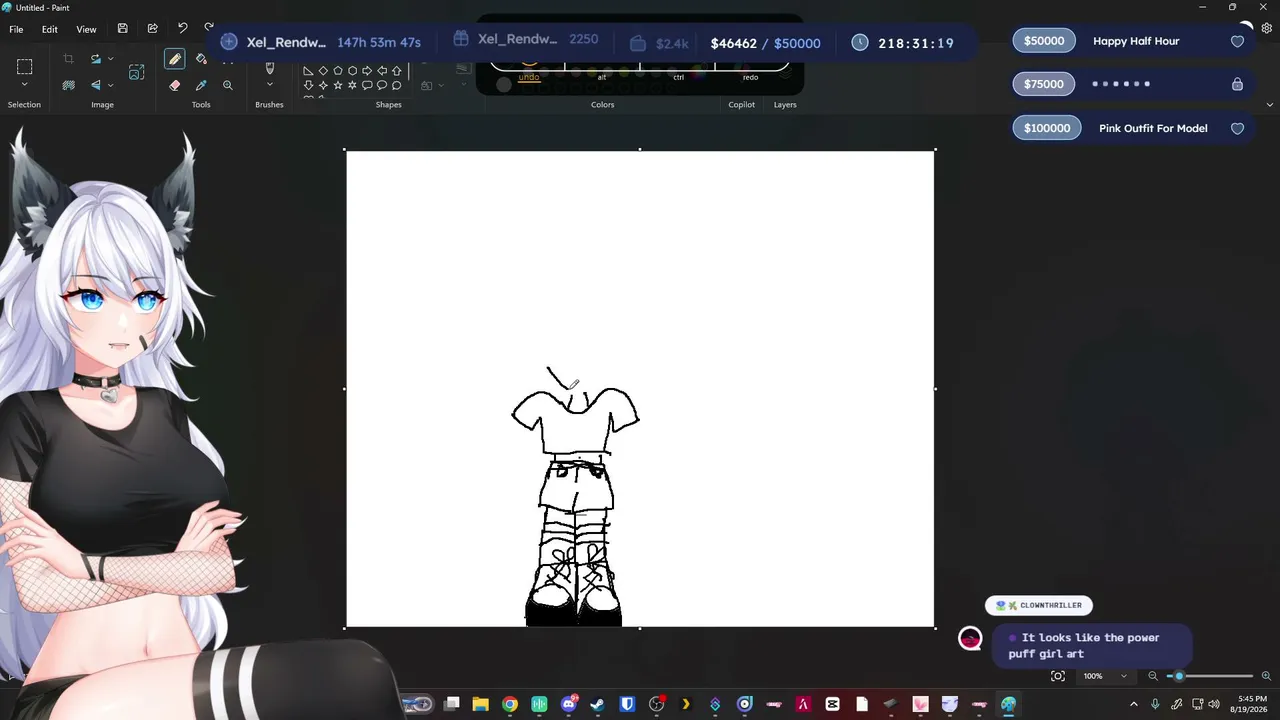Expand the Rotate options arrow

pos(110,59)
